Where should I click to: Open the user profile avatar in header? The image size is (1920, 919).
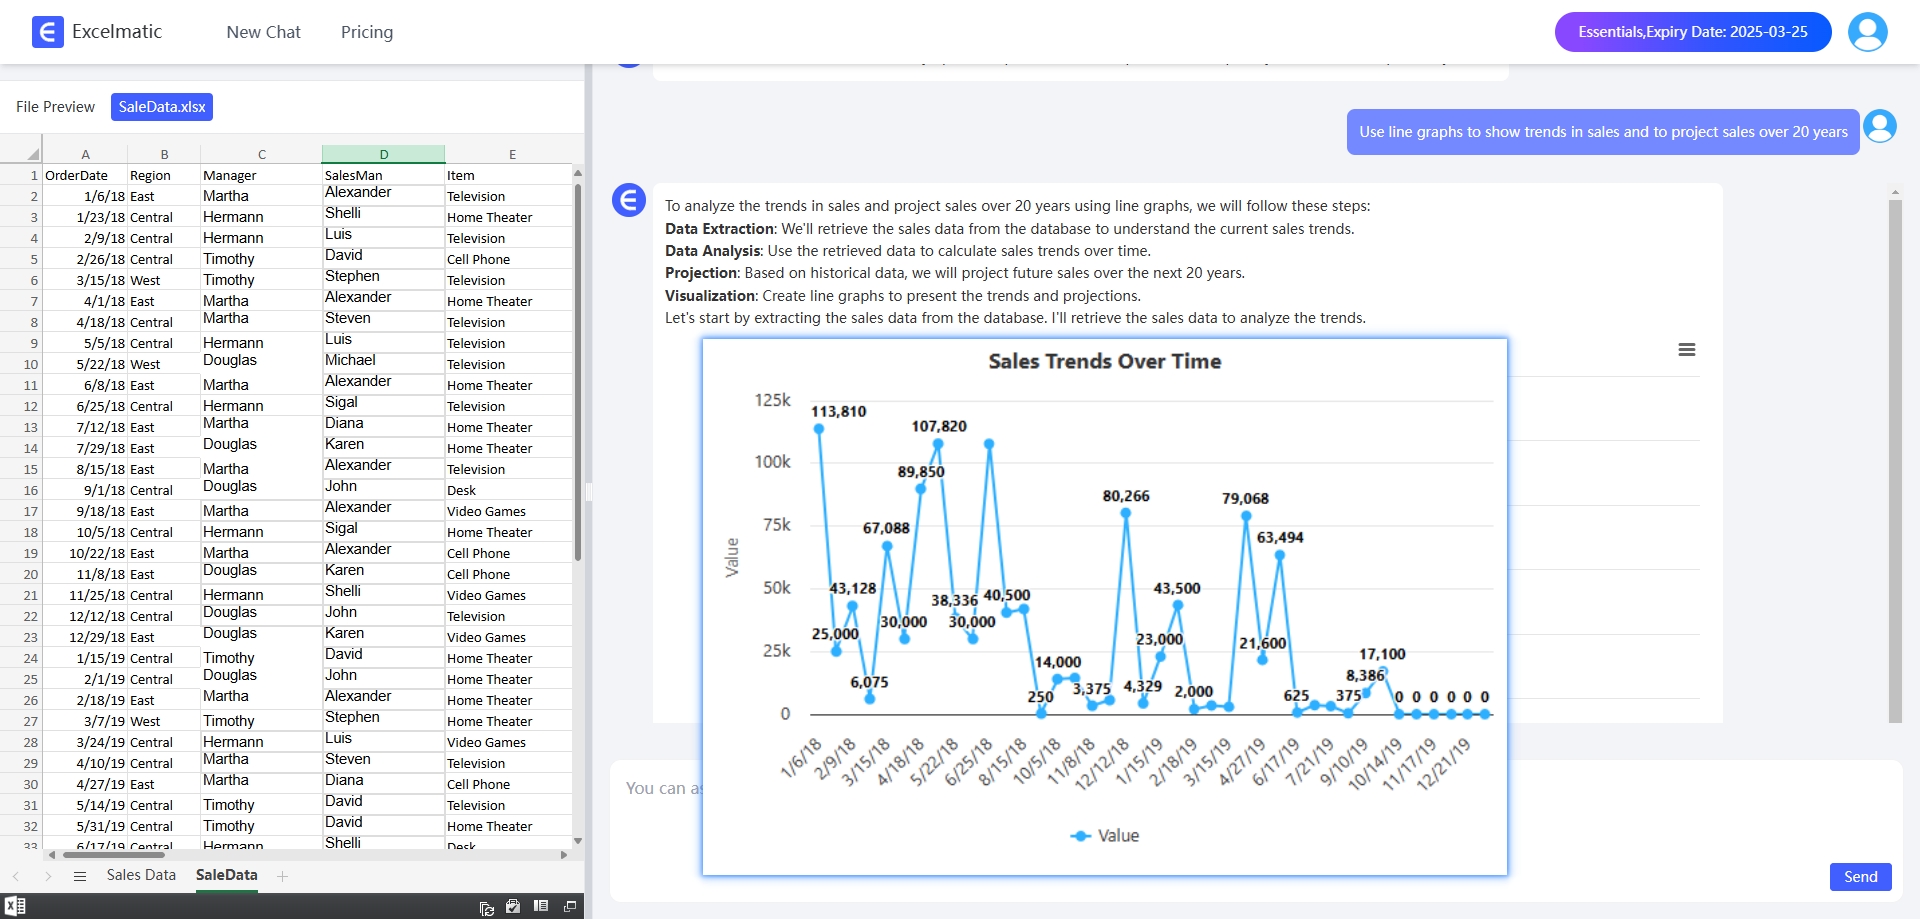[x=1866, y=32]
